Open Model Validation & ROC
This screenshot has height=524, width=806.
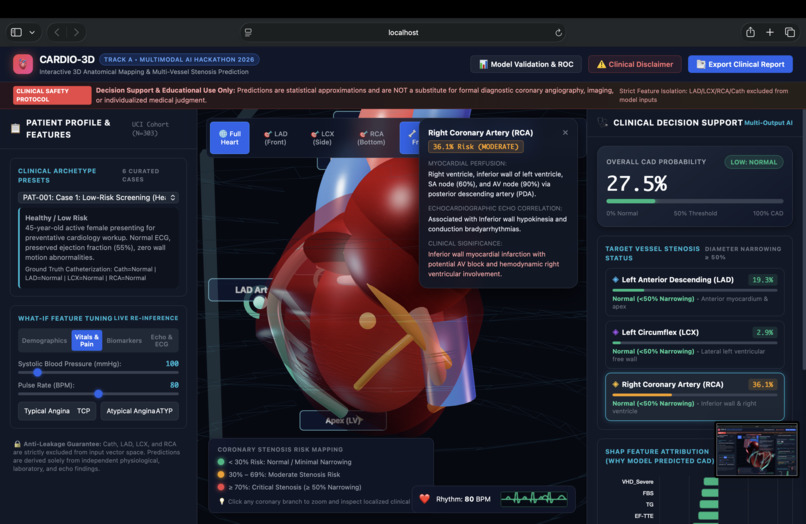pos(526,64)
